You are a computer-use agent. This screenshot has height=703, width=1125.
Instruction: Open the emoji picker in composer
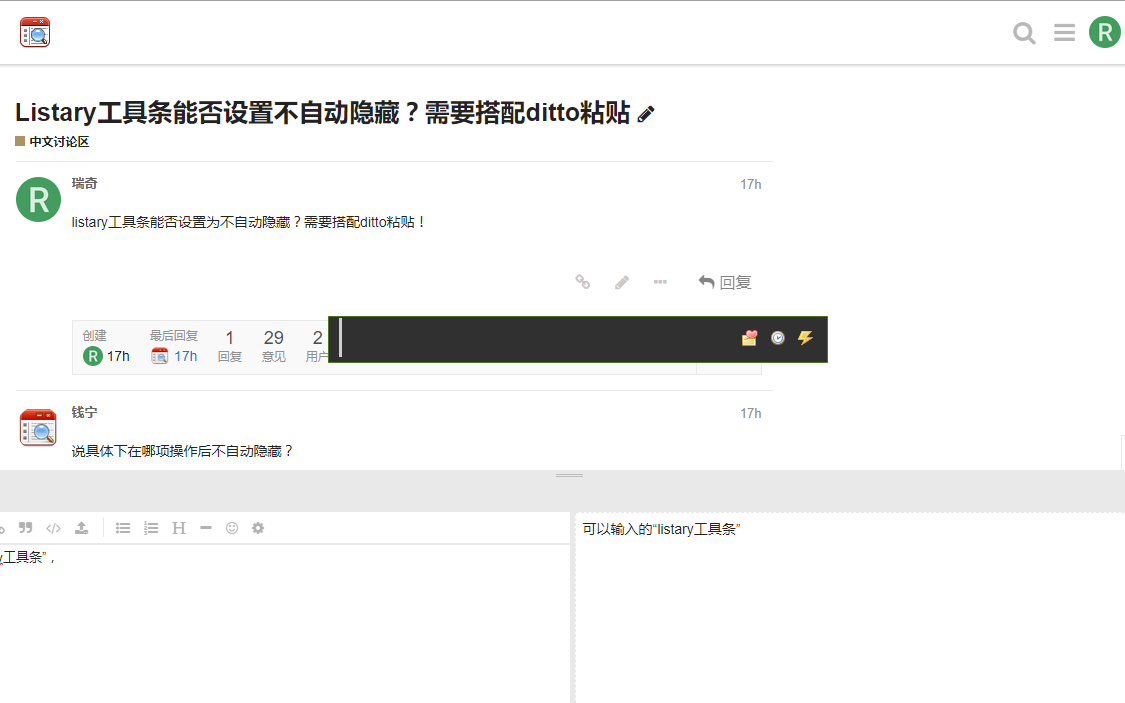pyautogui.click(x=232, y=528)
